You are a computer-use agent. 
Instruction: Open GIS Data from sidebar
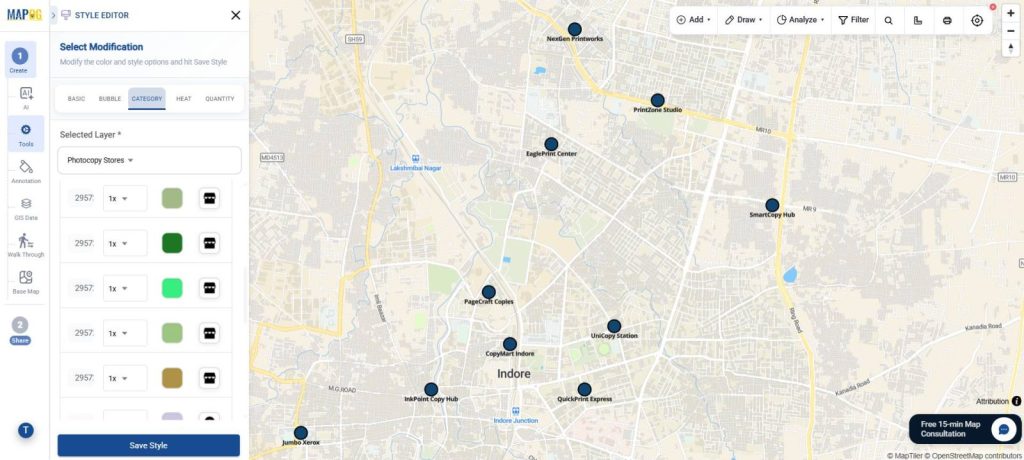point(26,208)
